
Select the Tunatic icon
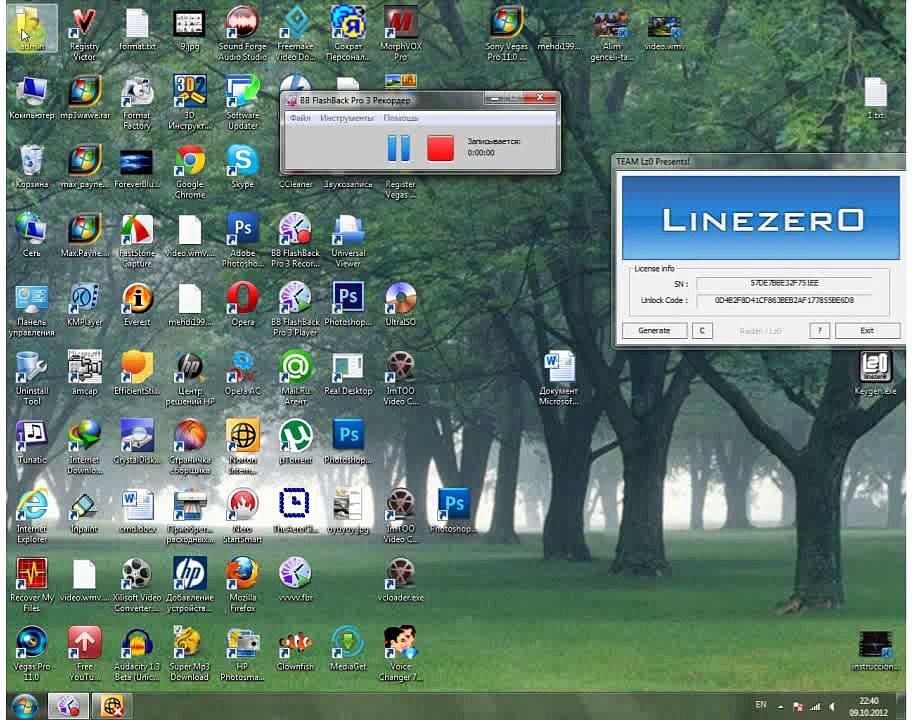(31, 443)
